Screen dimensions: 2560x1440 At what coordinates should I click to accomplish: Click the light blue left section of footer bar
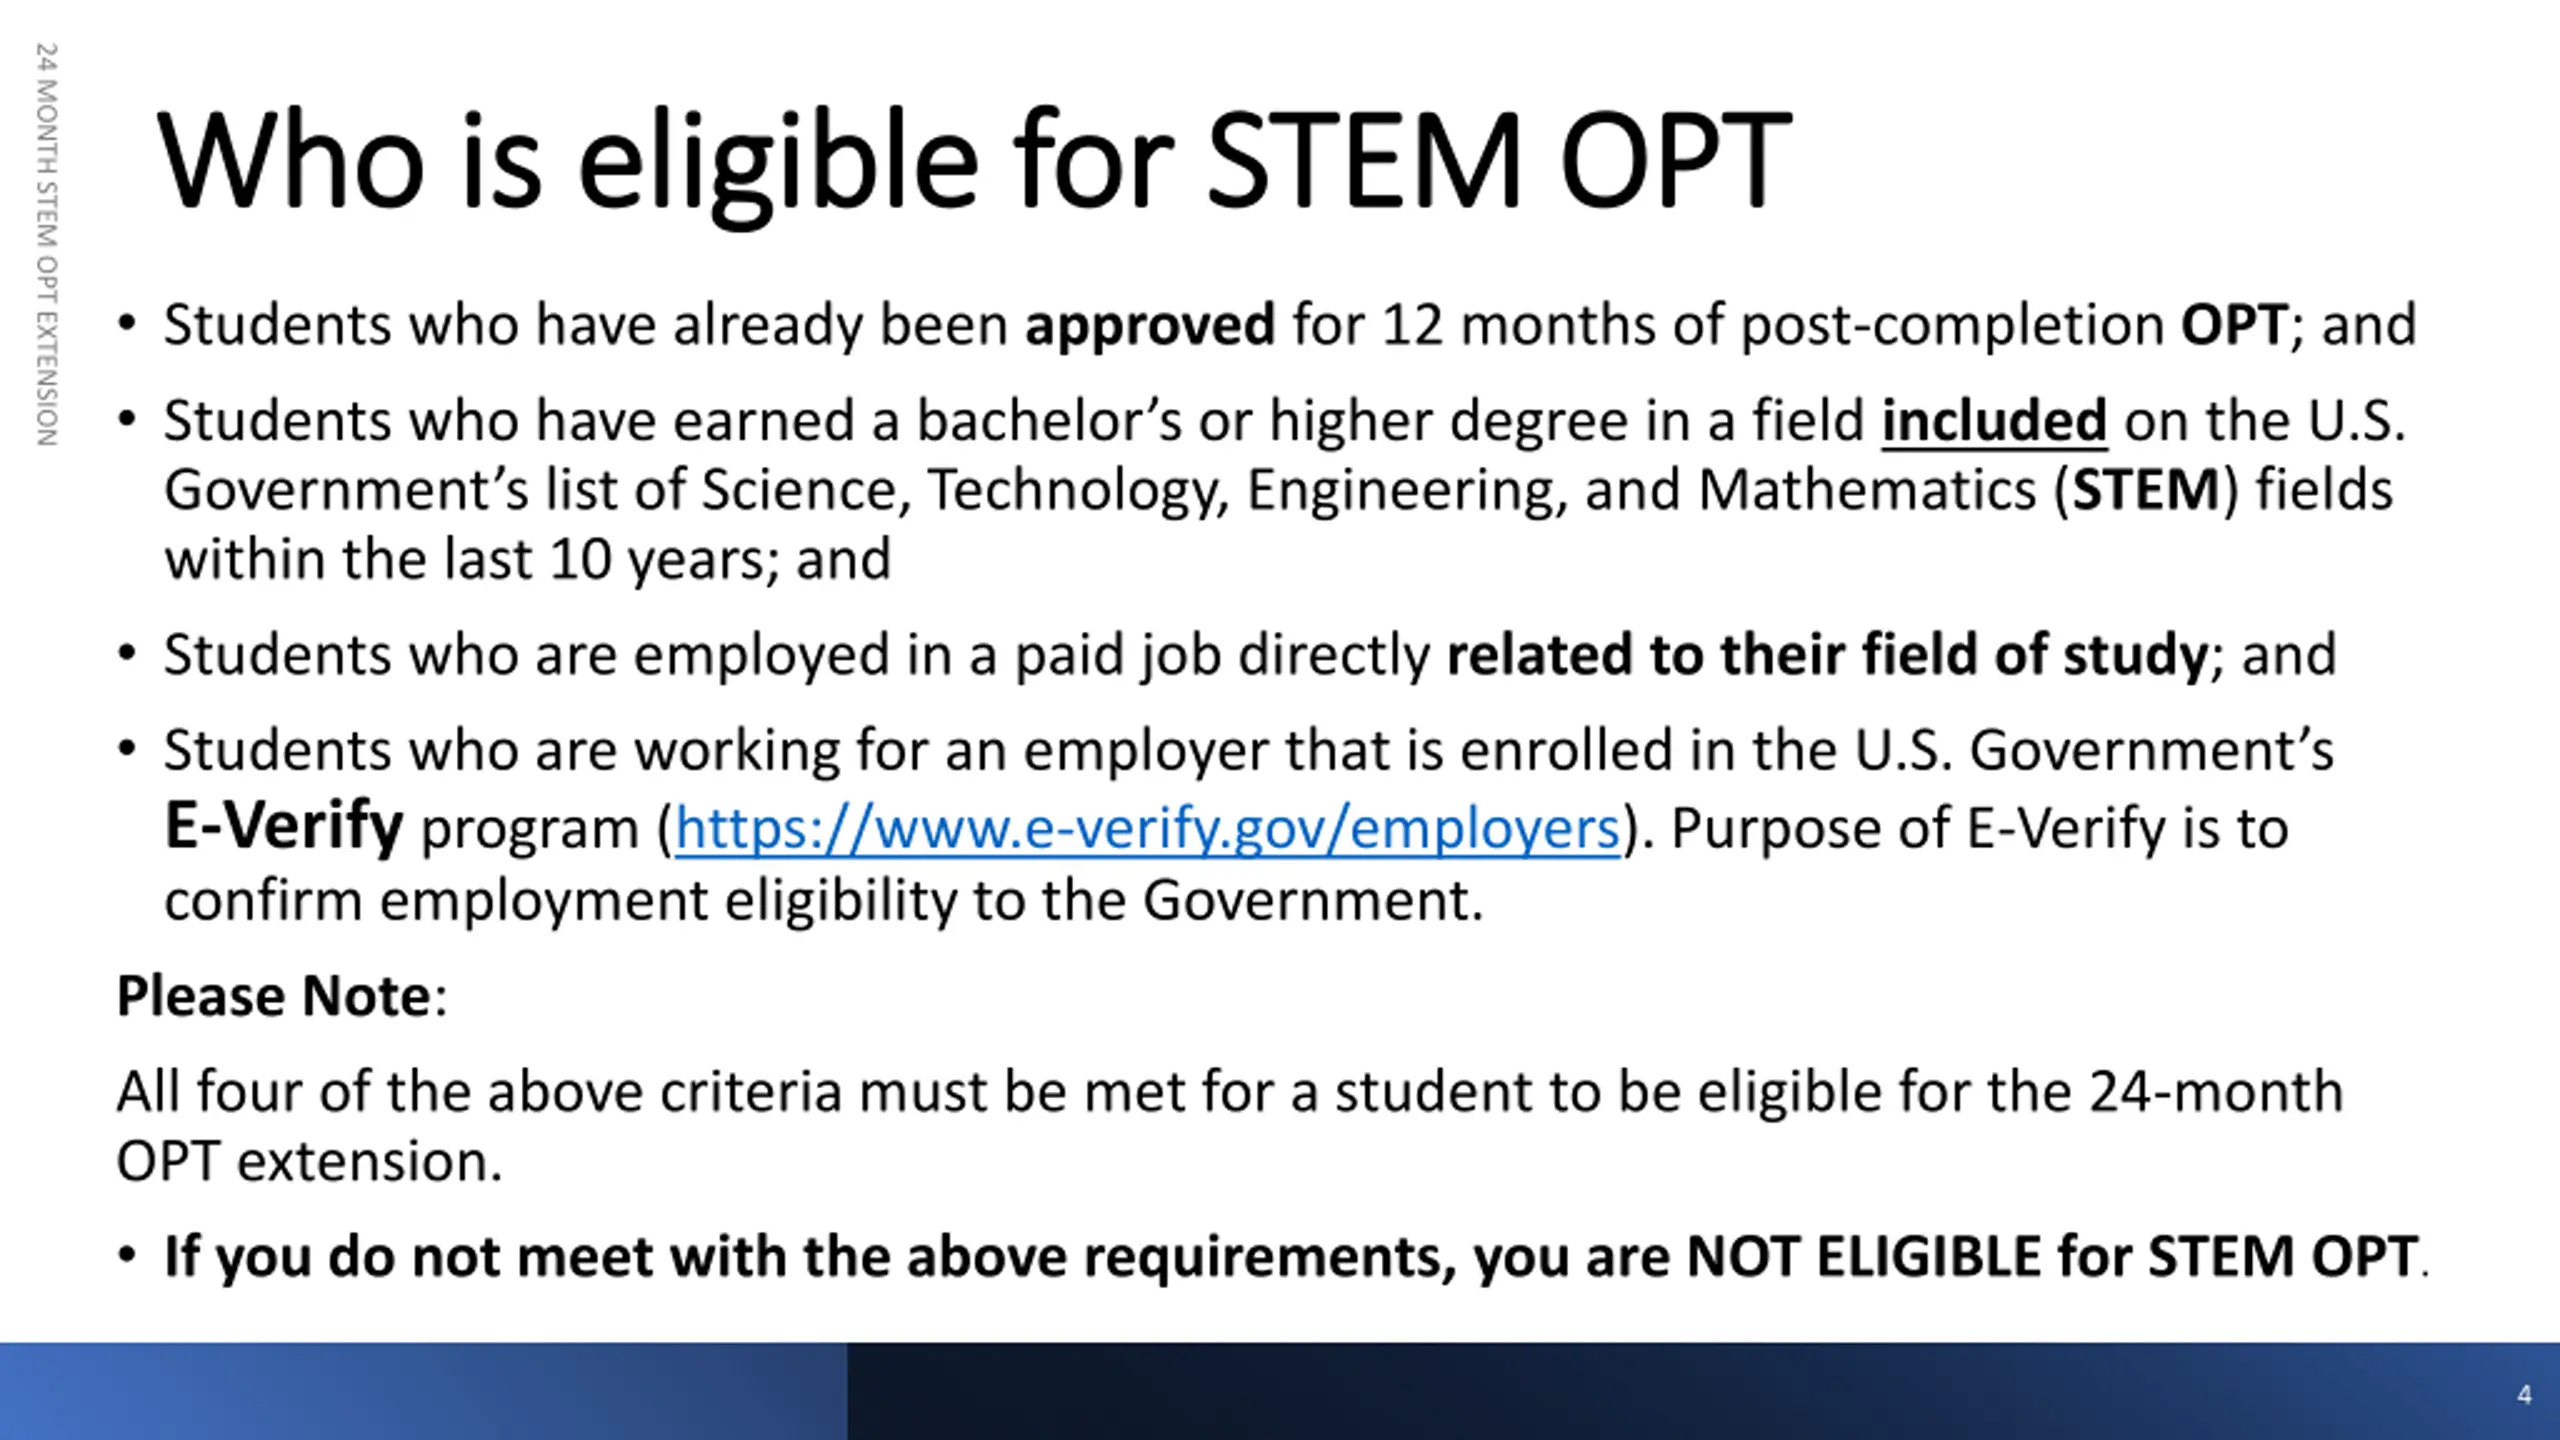424,1391
